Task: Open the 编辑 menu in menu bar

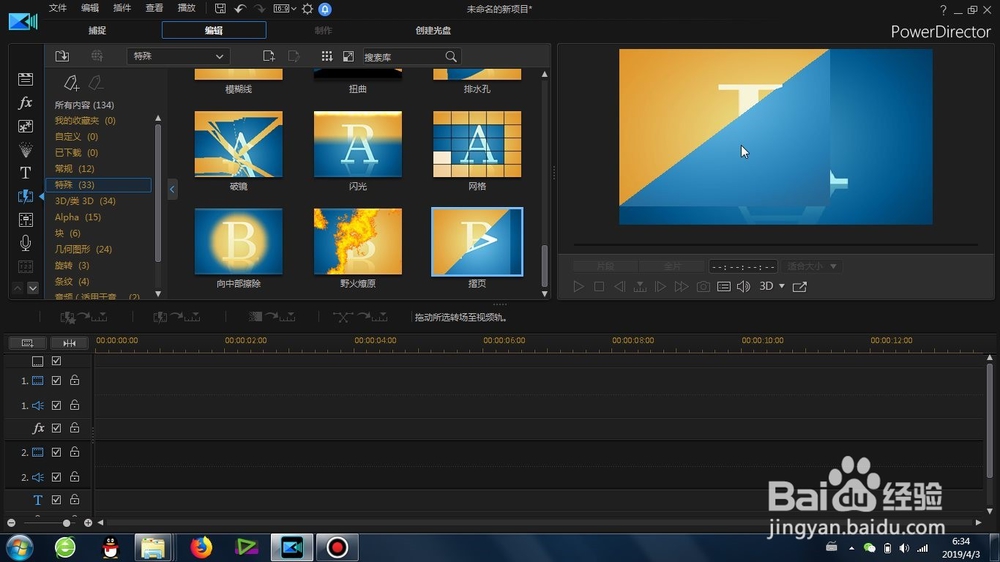Action: [x=90, y=8]
